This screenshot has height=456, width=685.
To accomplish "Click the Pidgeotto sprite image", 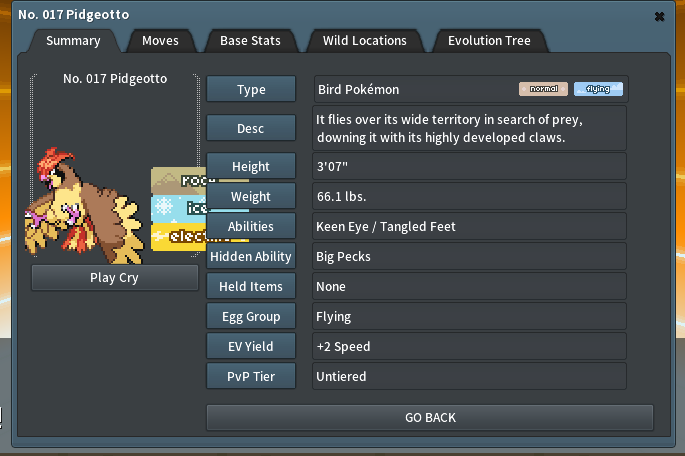I will pos(84,206).
